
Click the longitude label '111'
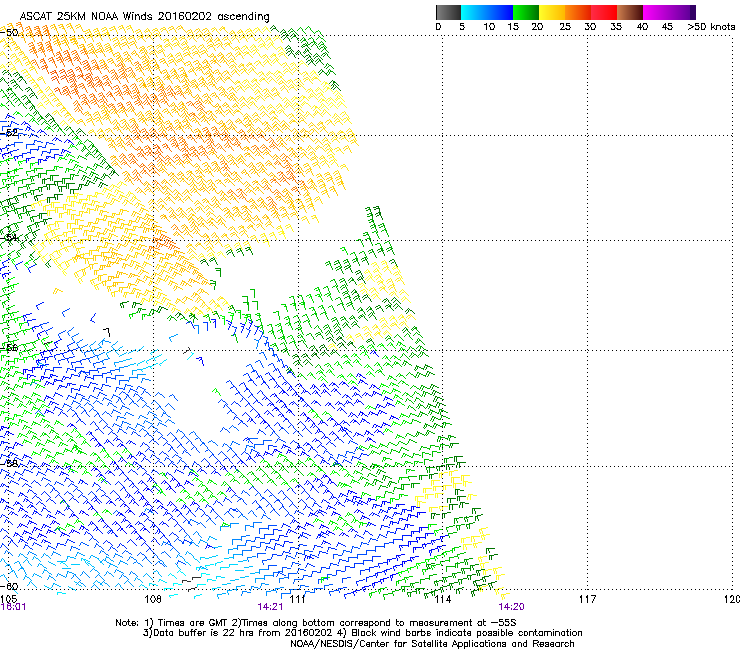[x=298, y=599]
